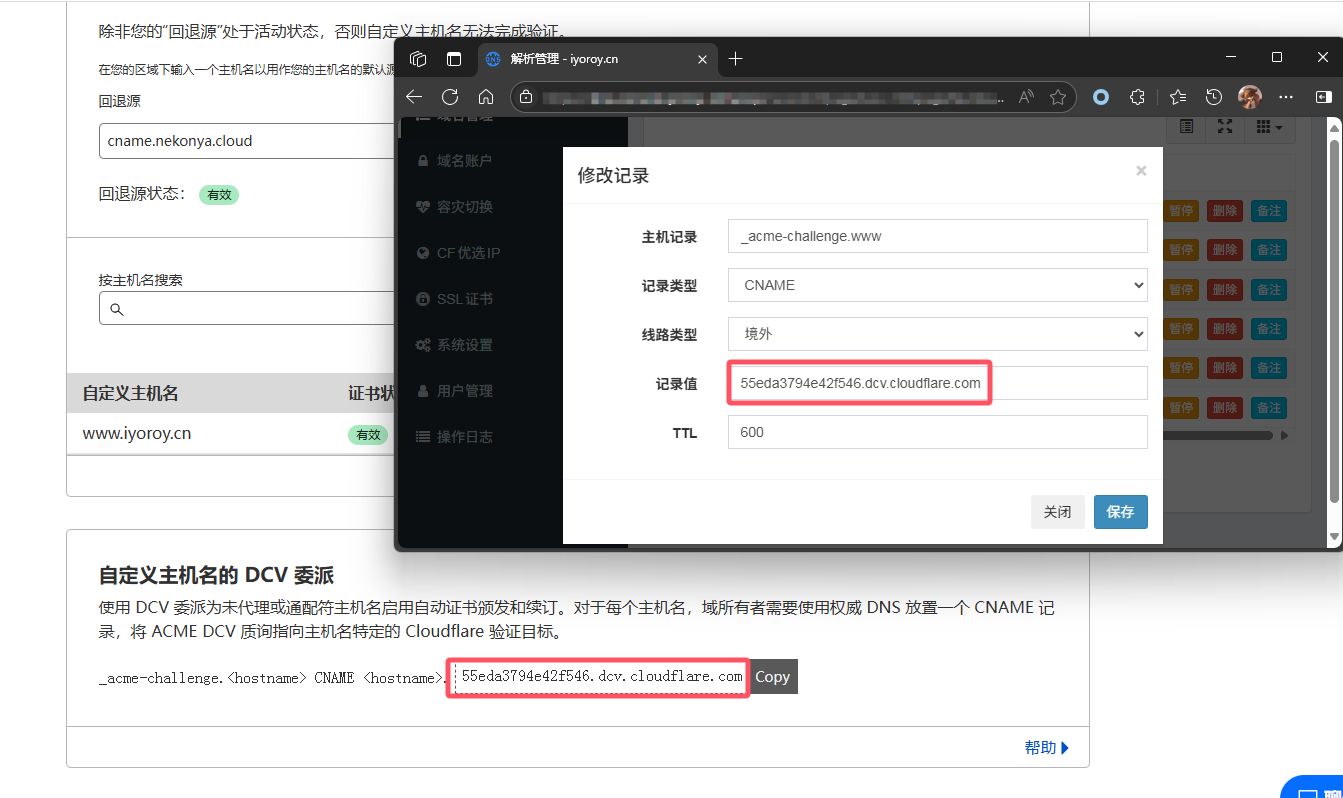
Task: Open the tab actions menu icon
Action: click(x=454, y=59)
